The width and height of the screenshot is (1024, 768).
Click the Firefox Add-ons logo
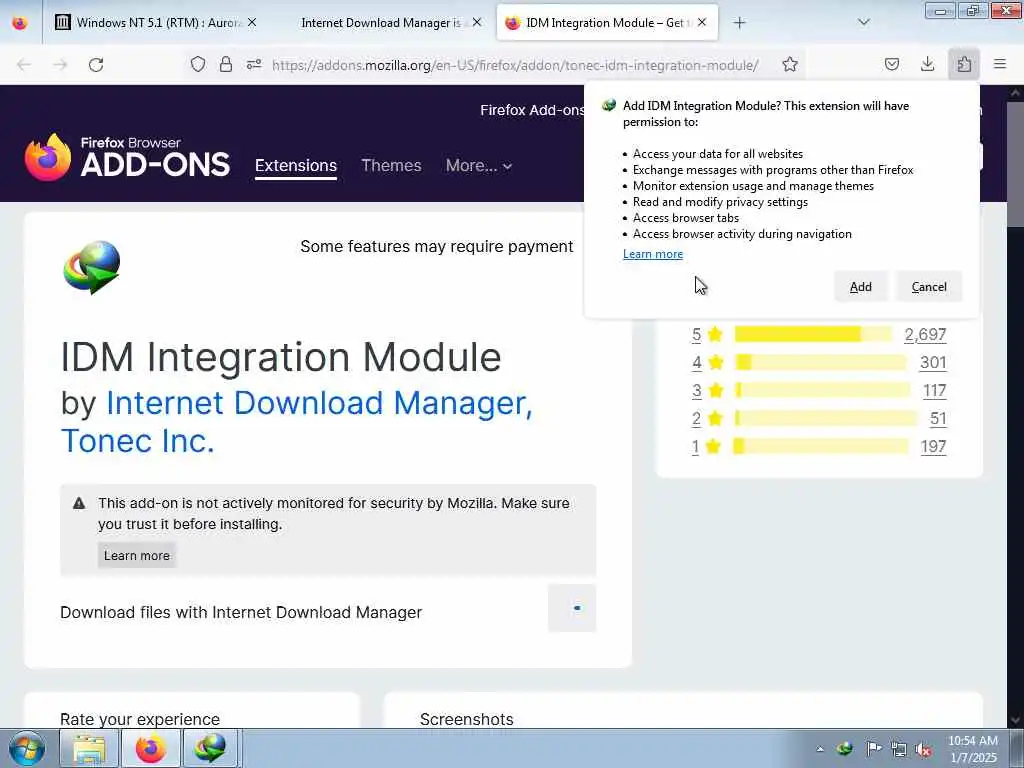tap(127, 157)
